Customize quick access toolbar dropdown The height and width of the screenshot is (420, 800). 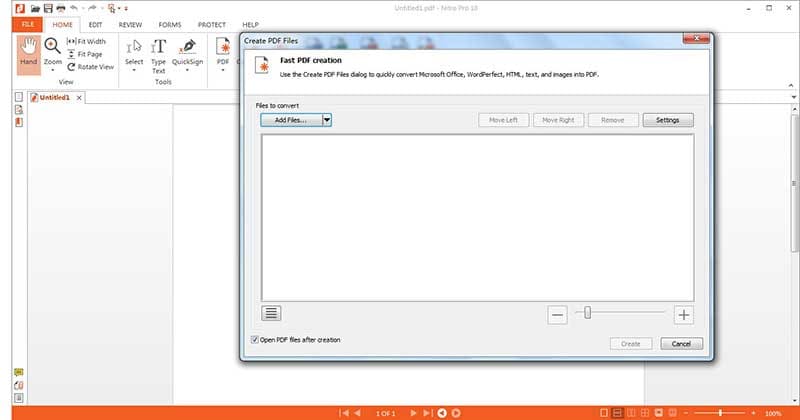coord(126,9)
